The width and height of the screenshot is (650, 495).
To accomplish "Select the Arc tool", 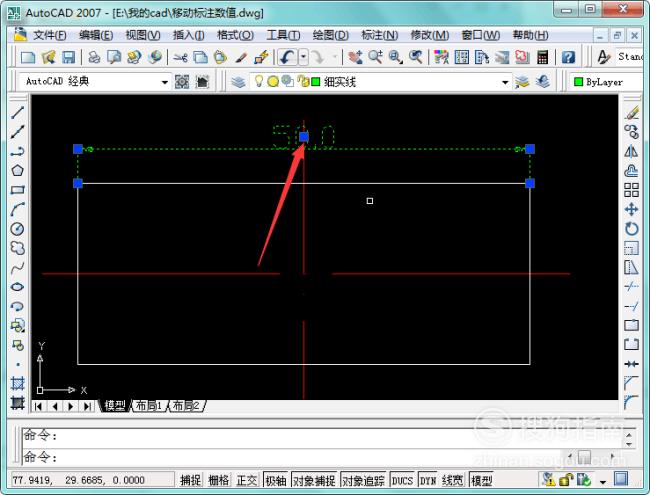I will tap(17, 209).
